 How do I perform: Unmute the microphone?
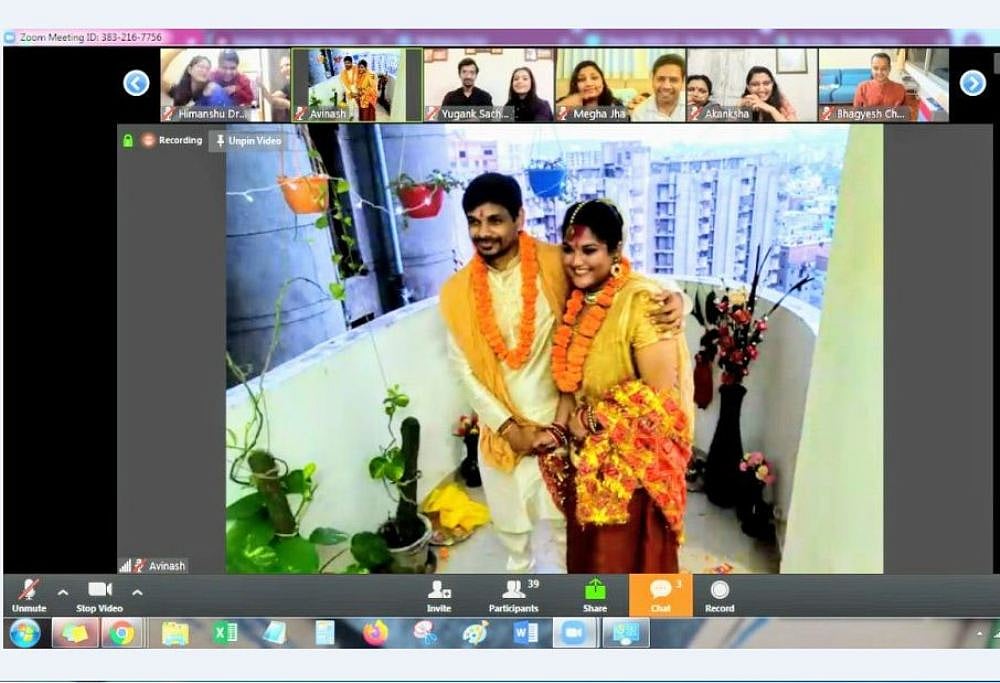[29, 594]
